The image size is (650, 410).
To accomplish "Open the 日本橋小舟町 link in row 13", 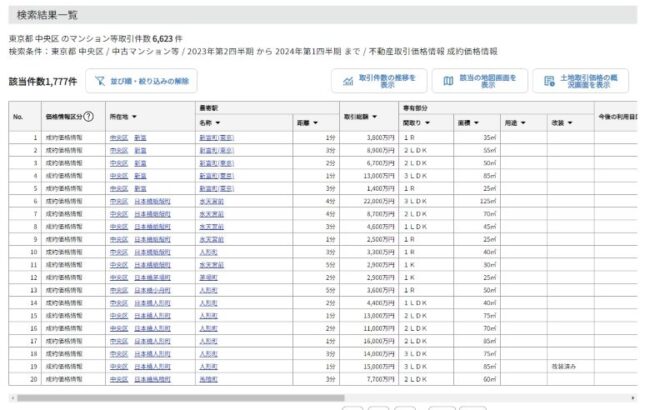I will [x=152, y=291].
